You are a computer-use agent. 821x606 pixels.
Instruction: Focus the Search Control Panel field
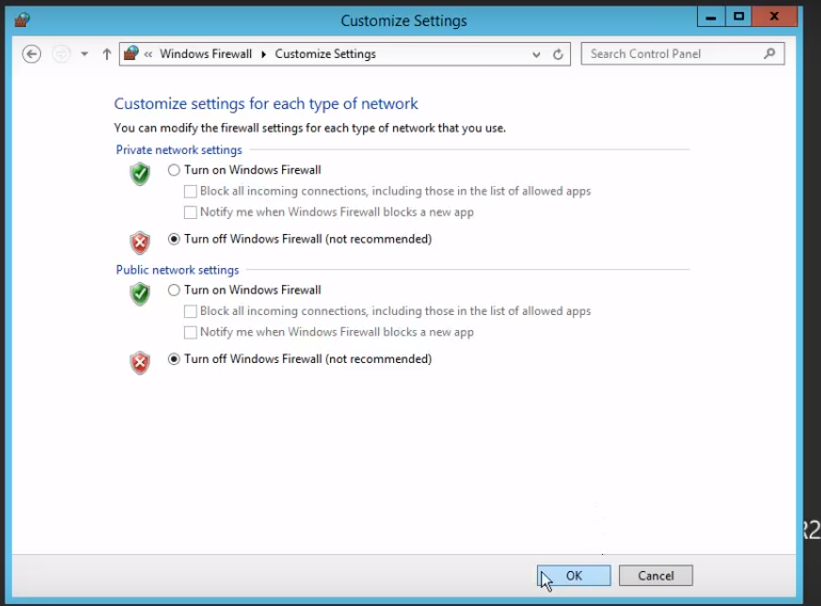pos(683,54)
